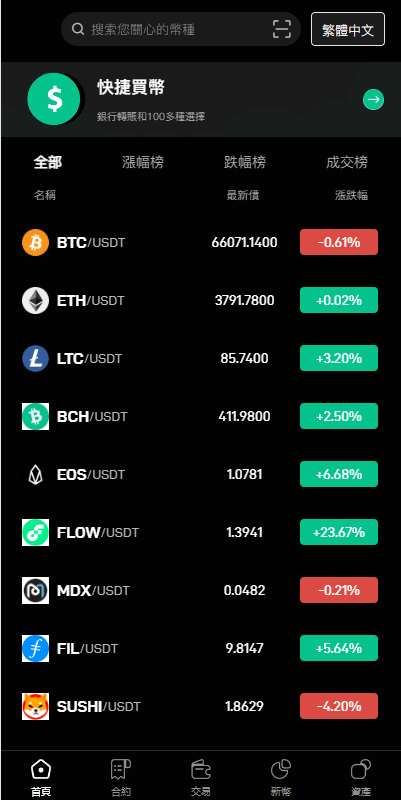The image size is (401, 800).
Task: Open the 繁體中文 language selector
Action: click(348, 30)
